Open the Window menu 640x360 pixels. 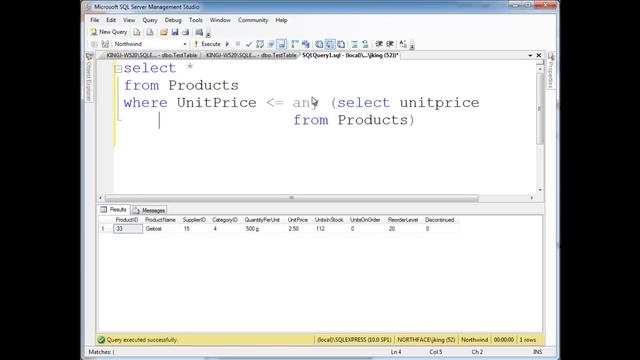coord(220,20)
